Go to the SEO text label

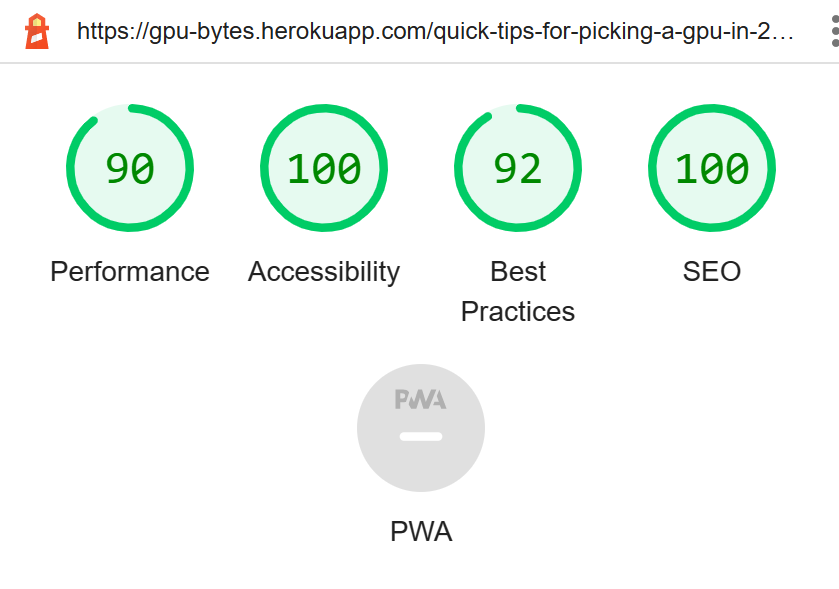[712, 272]
